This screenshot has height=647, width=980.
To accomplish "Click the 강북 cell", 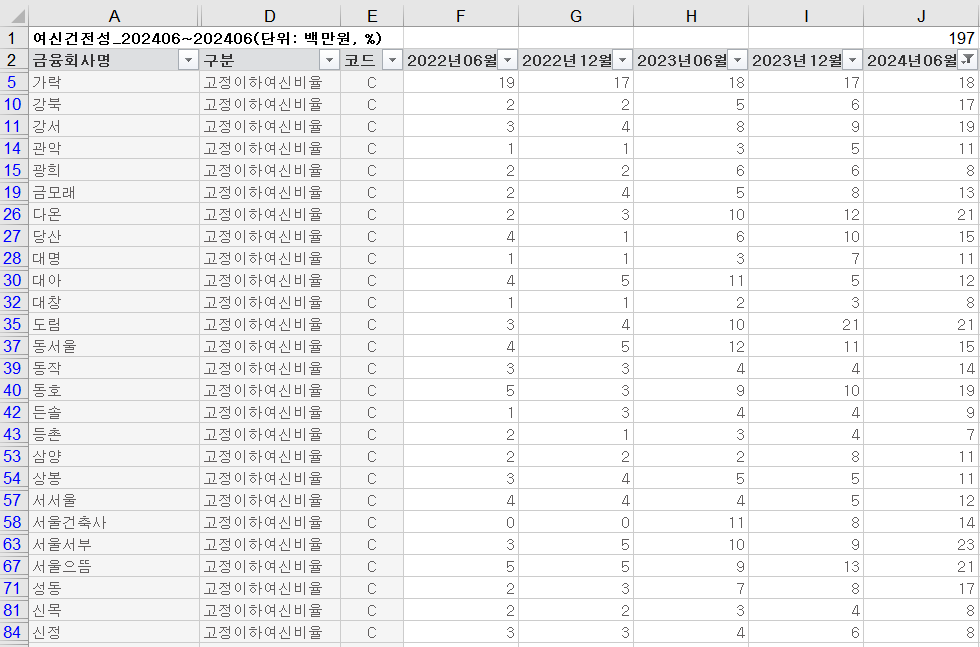I will click(114, 104).
